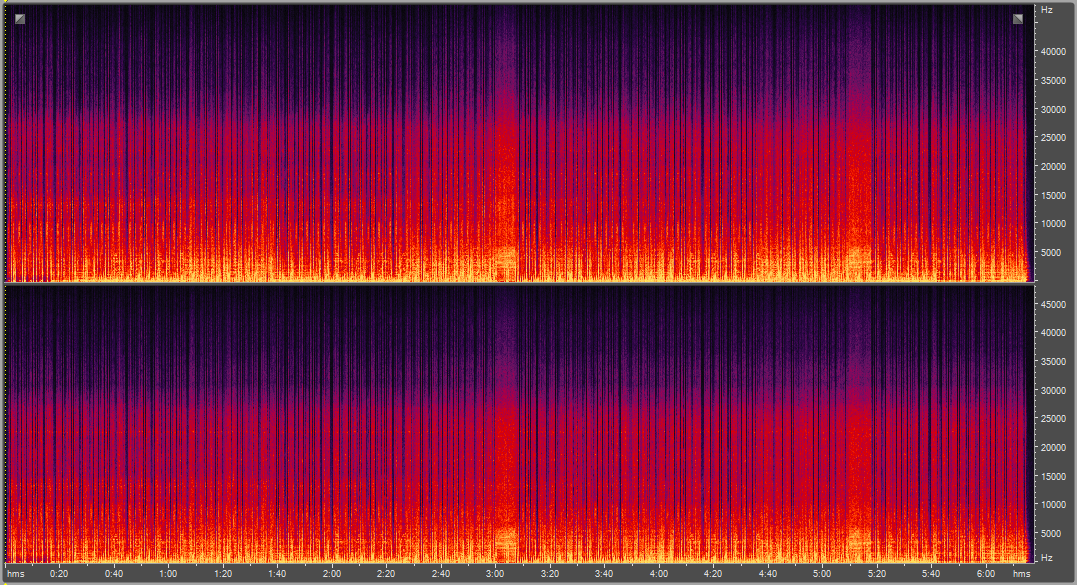Click '5000' on lower channel frequency scale
Viewport: 1077px width, 585px height.
coord(1051,533)
